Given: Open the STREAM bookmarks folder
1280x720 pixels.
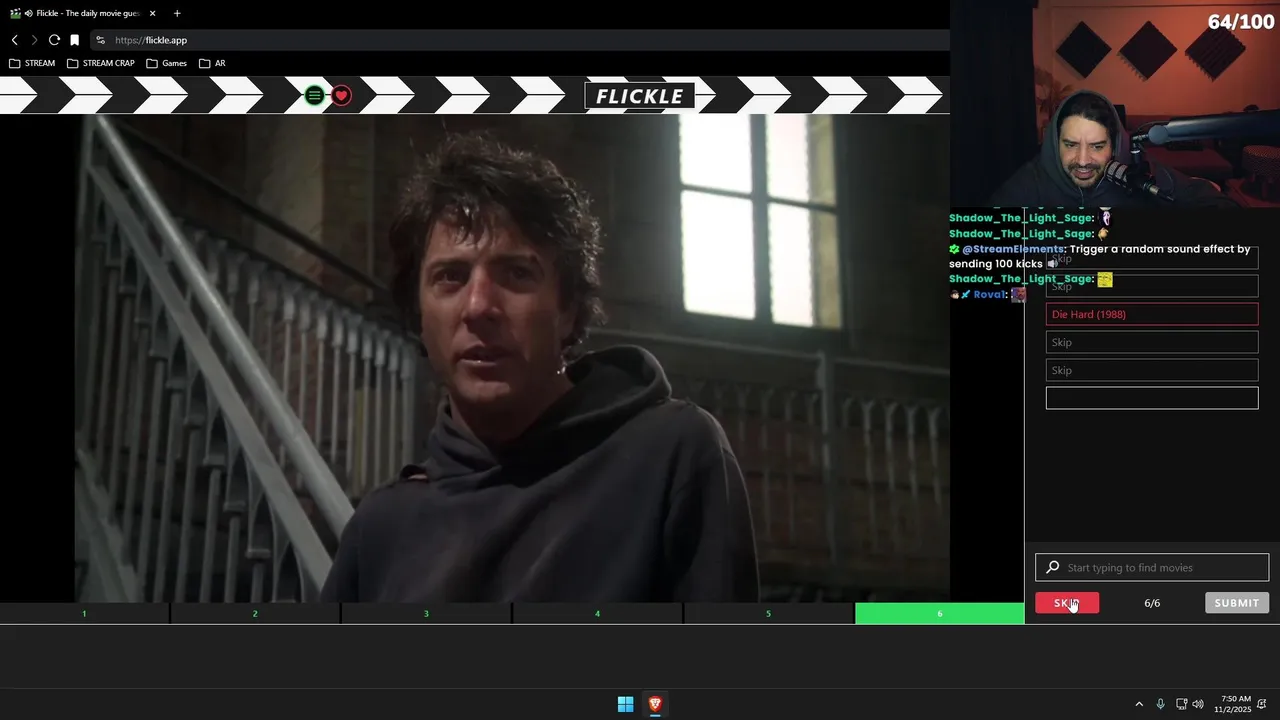Looking at the screenshot, I should [x=32, y=63].
